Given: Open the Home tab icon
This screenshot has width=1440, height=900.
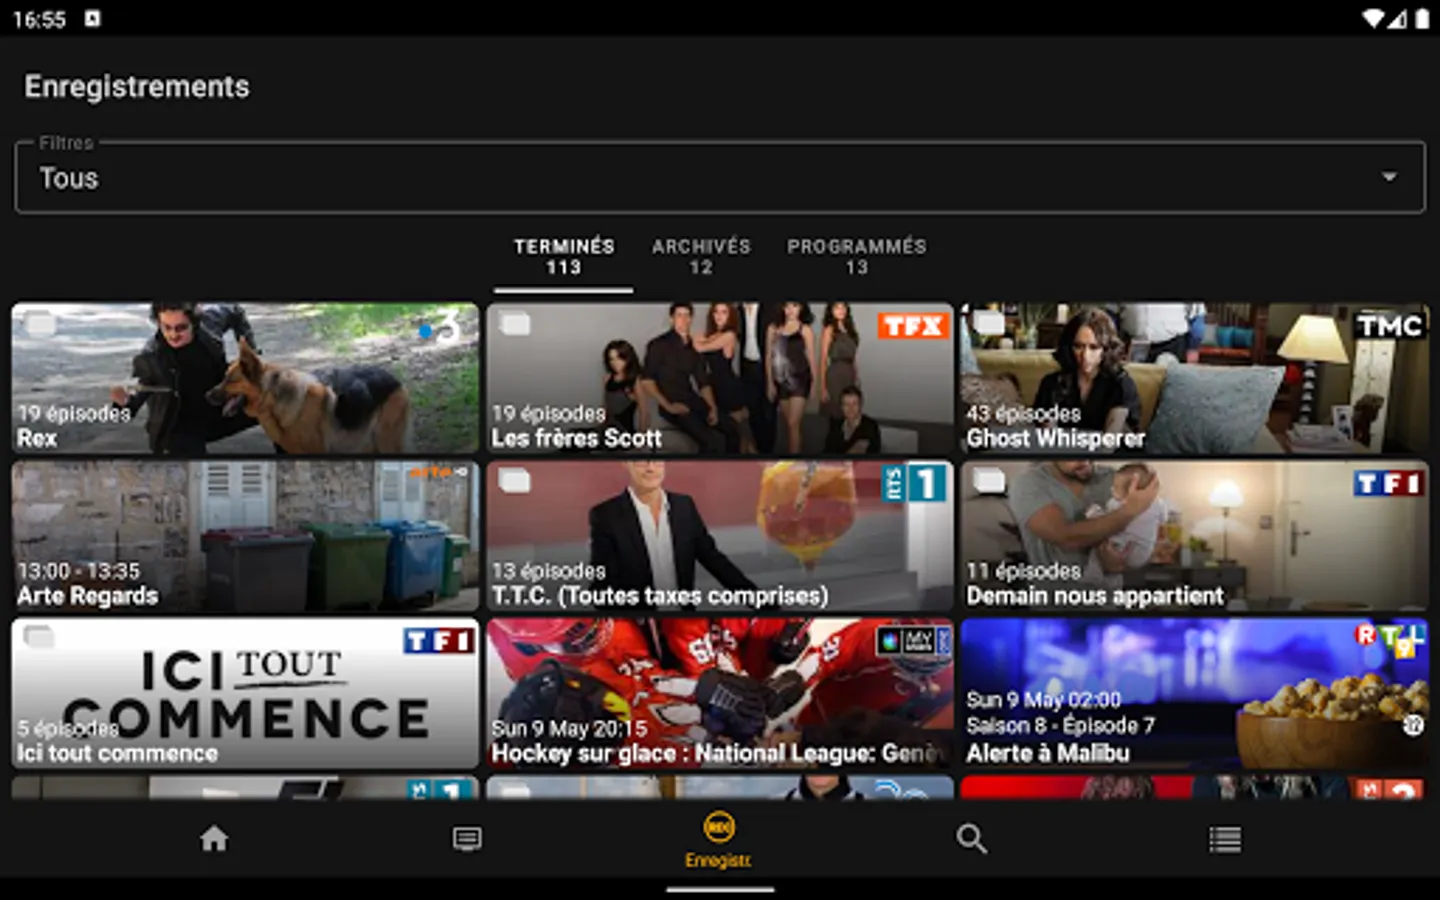Looking at the screenshot, I should 214,838.
